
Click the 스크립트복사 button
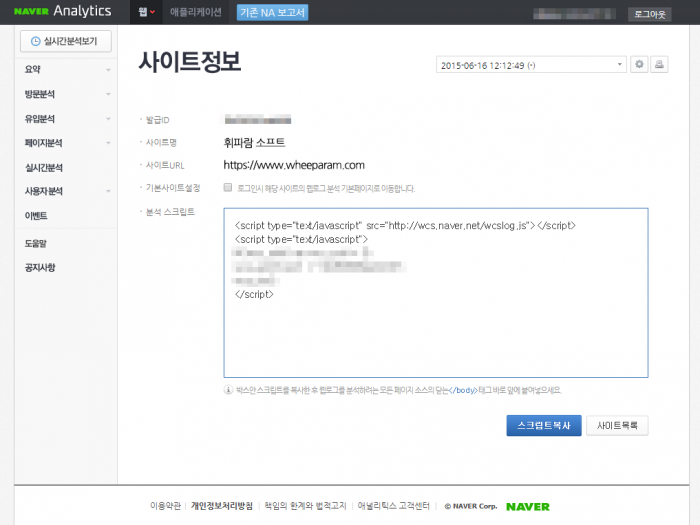click(544, 425)
